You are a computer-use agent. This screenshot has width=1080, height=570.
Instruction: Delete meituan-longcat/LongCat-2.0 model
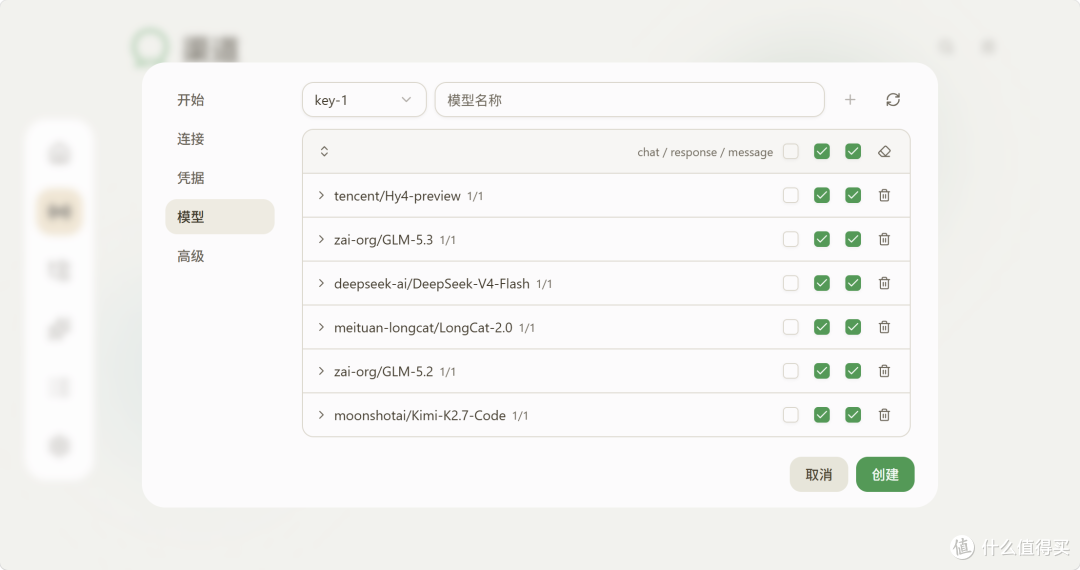[884, 328]
